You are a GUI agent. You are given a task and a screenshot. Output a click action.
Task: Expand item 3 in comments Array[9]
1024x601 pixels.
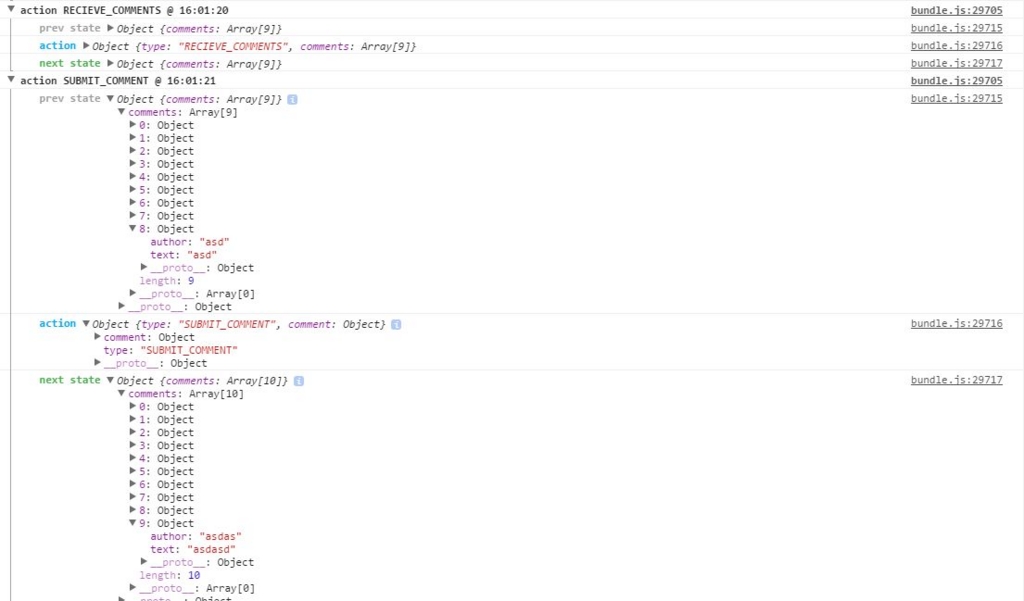tap(133, 163)
